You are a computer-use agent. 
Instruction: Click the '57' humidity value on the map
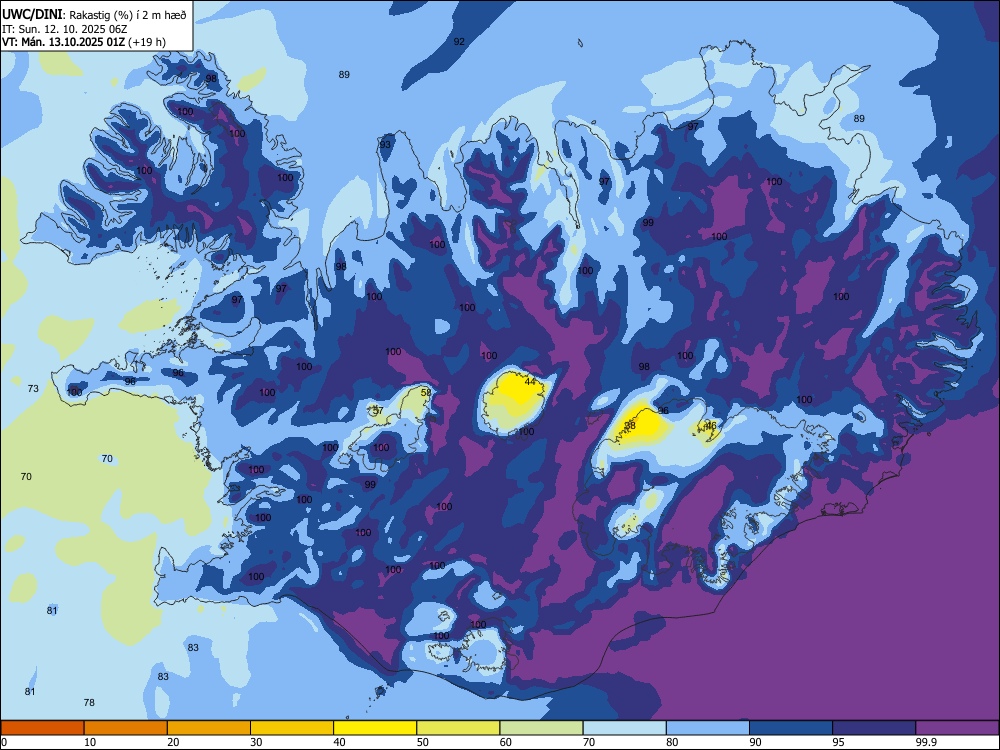(x=378, y=411)
